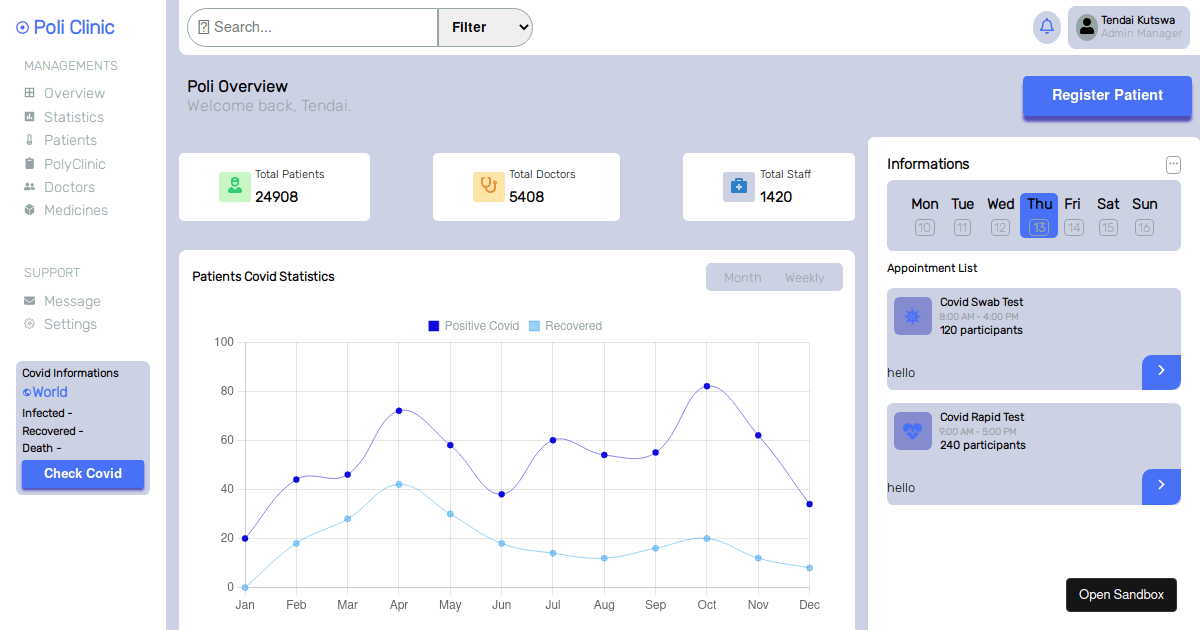Go to Medicines in the sidebar

coord(75,210)
